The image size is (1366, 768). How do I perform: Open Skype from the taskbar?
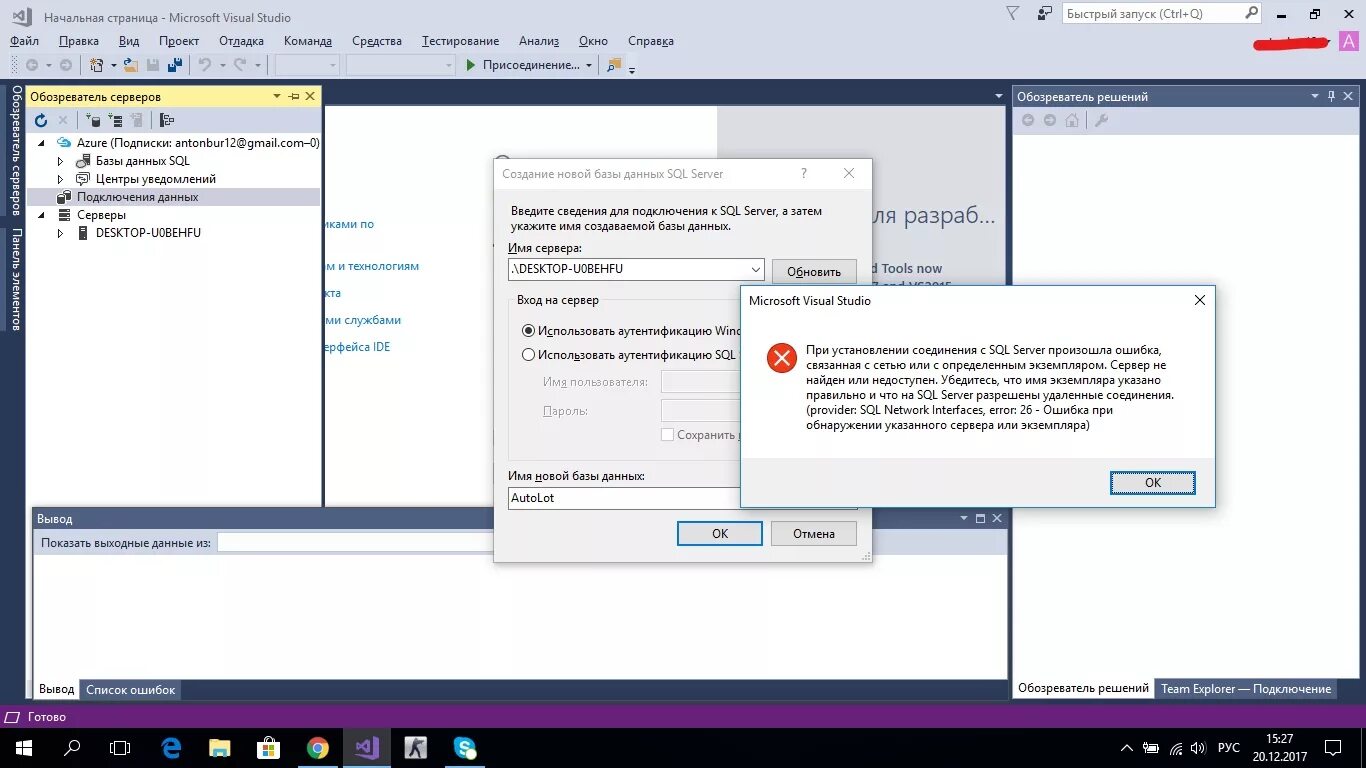point(464,748)
